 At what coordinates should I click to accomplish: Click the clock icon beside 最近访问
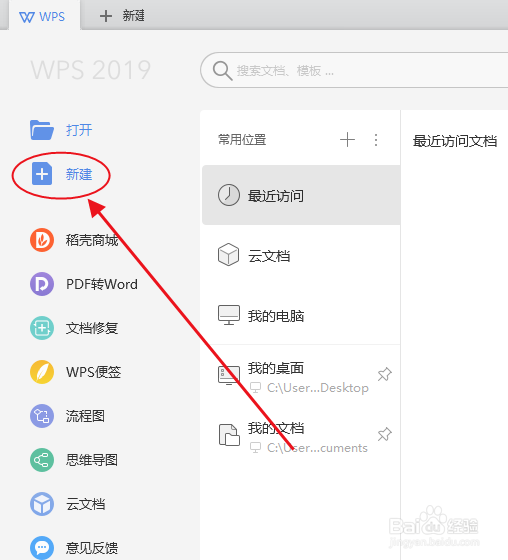[x=229, y=195]
